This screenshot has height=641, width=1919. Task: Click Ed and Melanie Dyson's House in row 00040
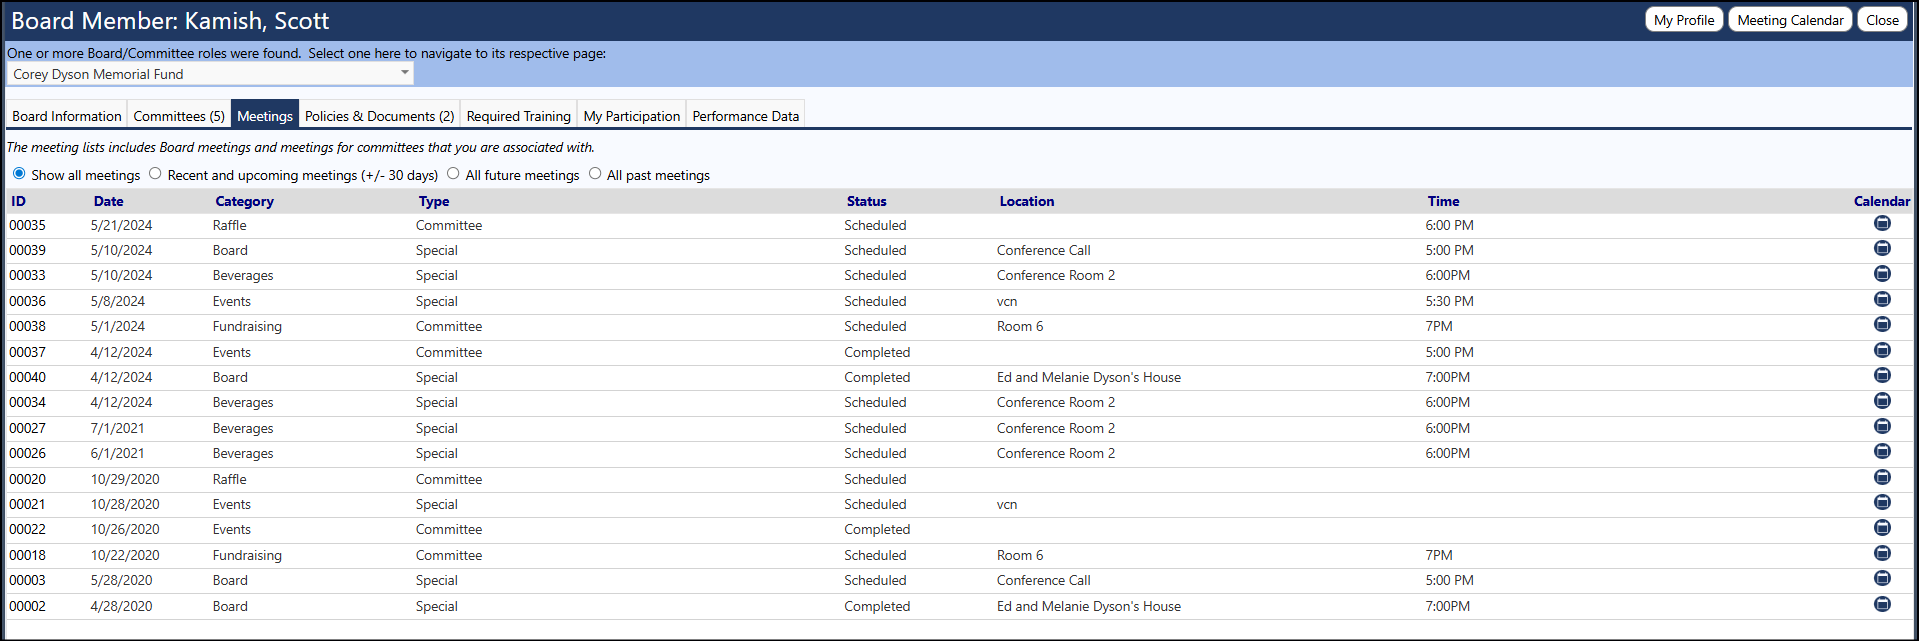coord(1089,377)
